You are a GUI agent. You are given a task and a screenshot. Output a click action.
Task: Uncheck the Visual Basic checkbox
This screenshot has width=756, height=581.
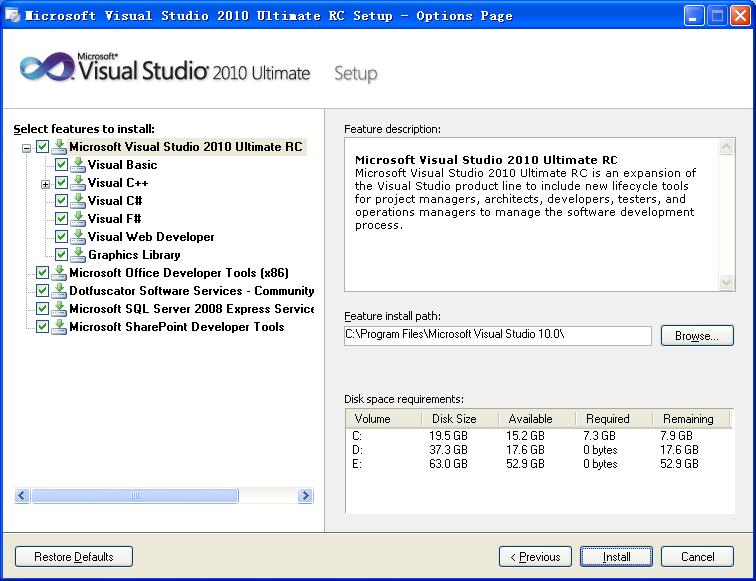point(61,165)
